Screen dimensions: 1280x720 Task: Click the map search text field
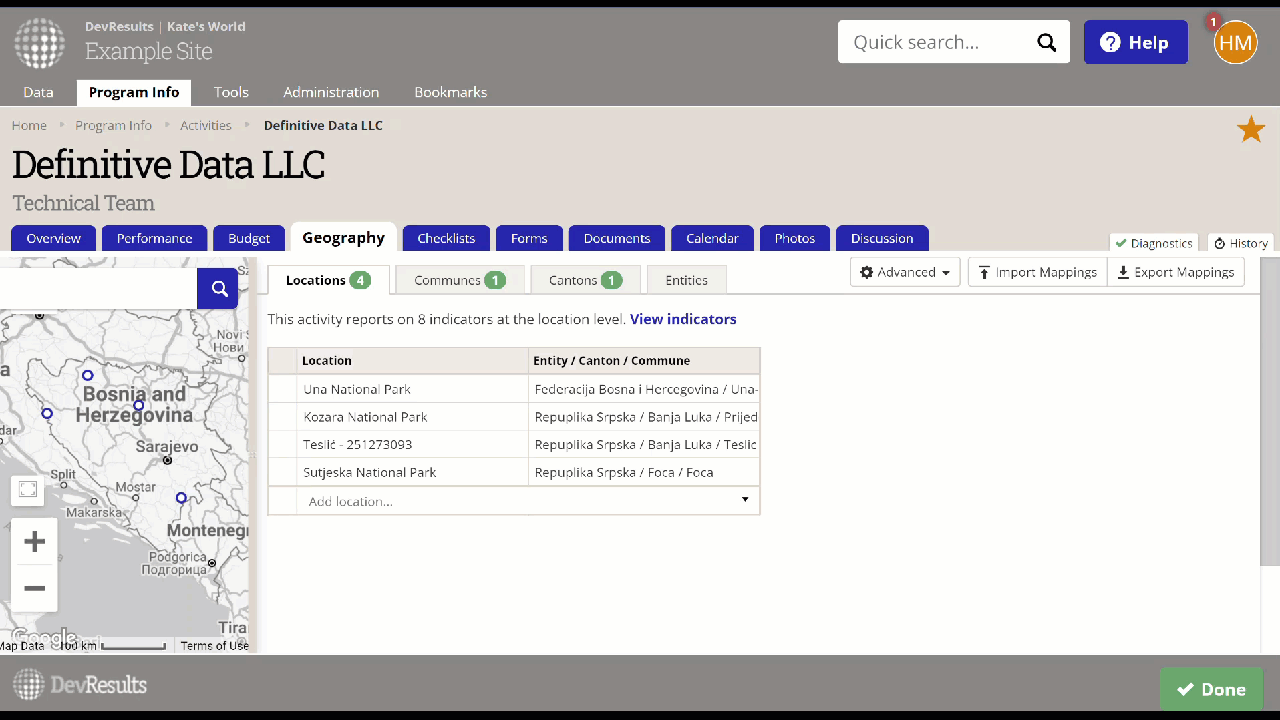click(x=99, y=289)
